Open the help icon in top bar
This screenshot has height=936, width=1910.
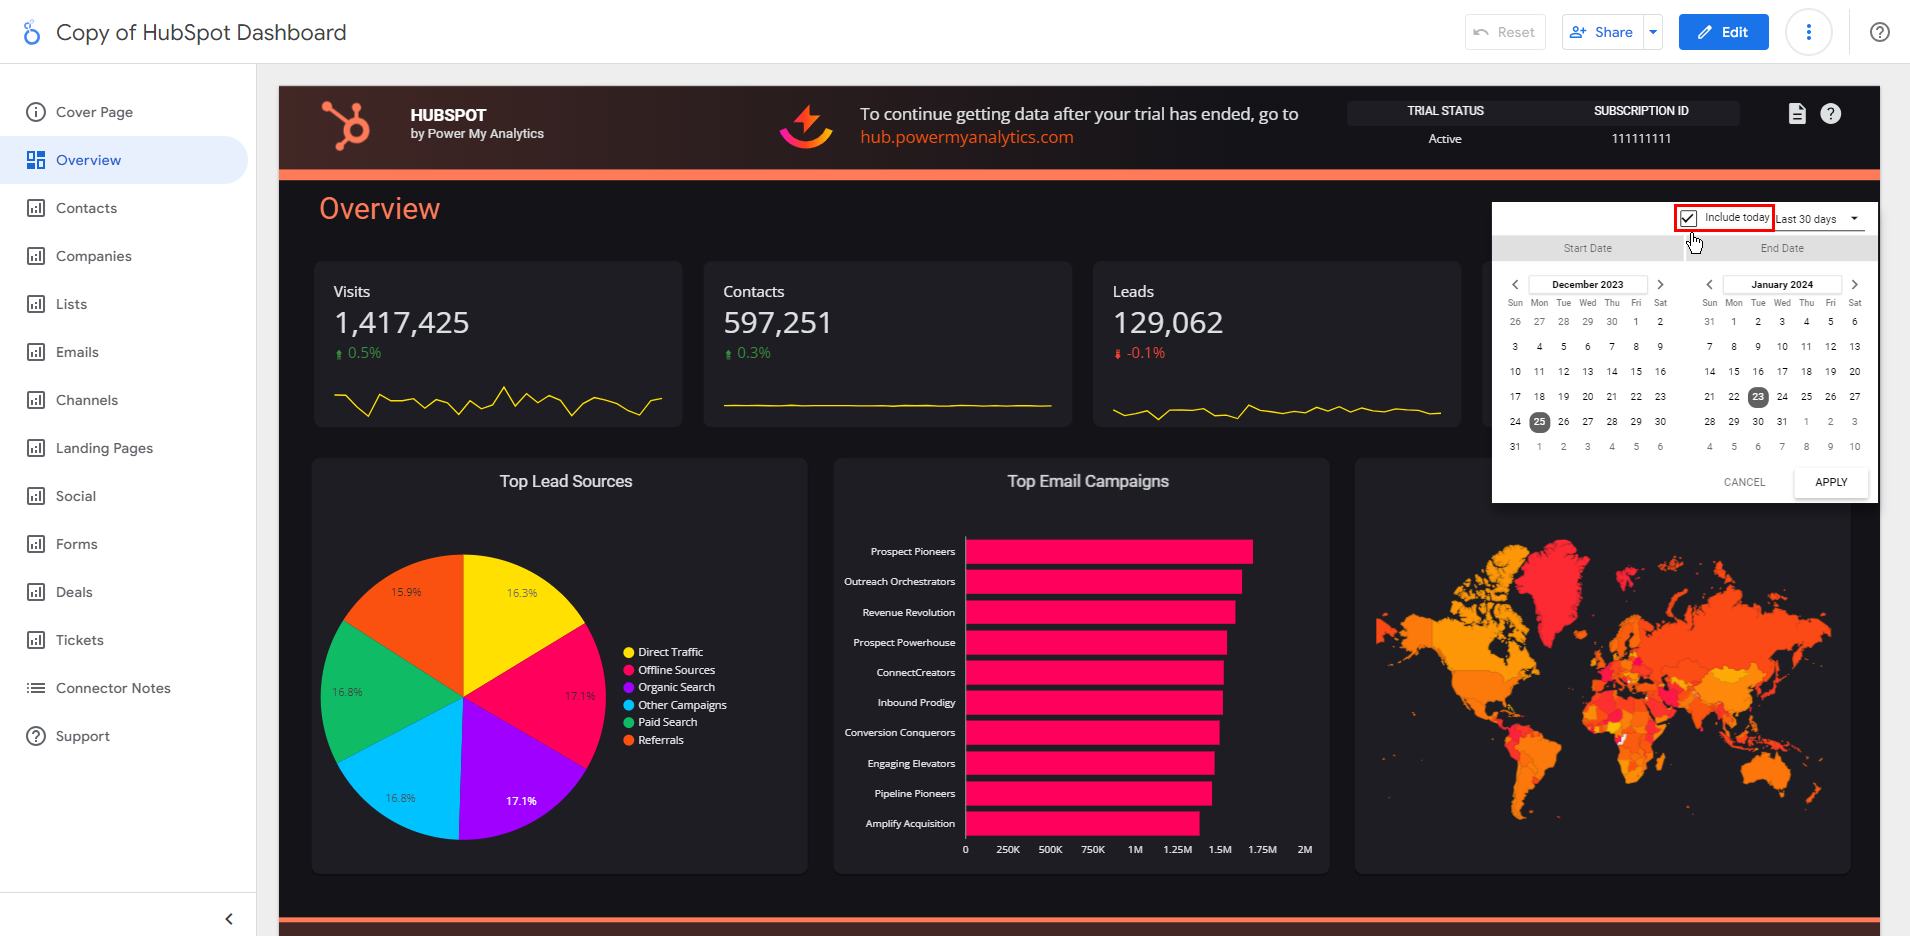[1879, 32]
